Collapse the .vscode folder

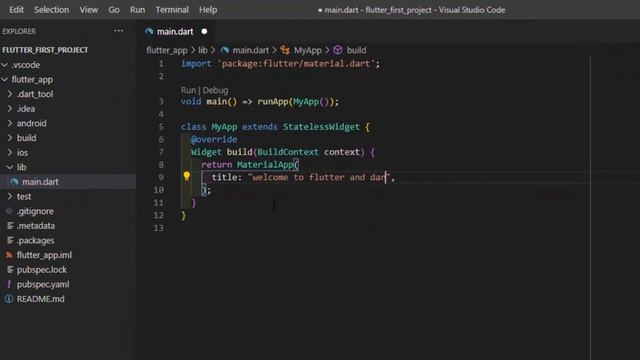tap(5, 65)
